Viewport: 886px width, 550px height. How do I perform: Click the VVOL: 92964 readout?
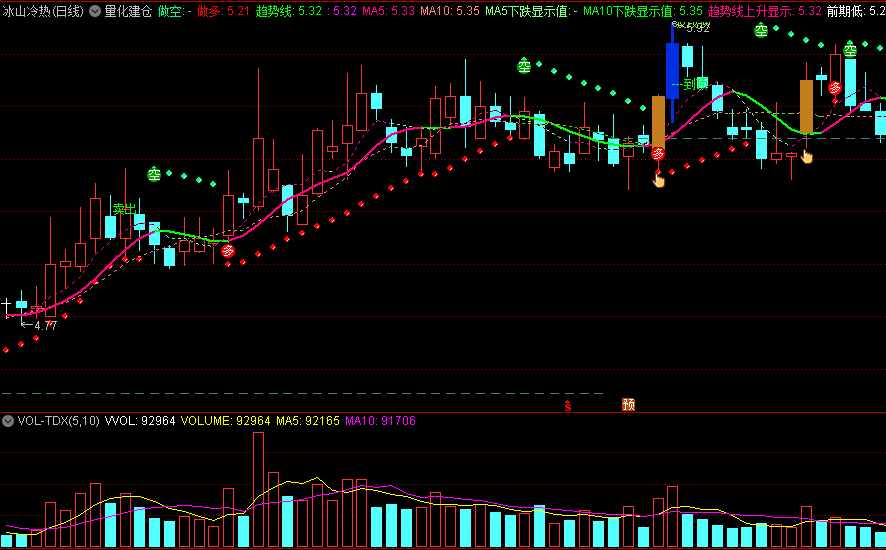click(x=140, y=421)
